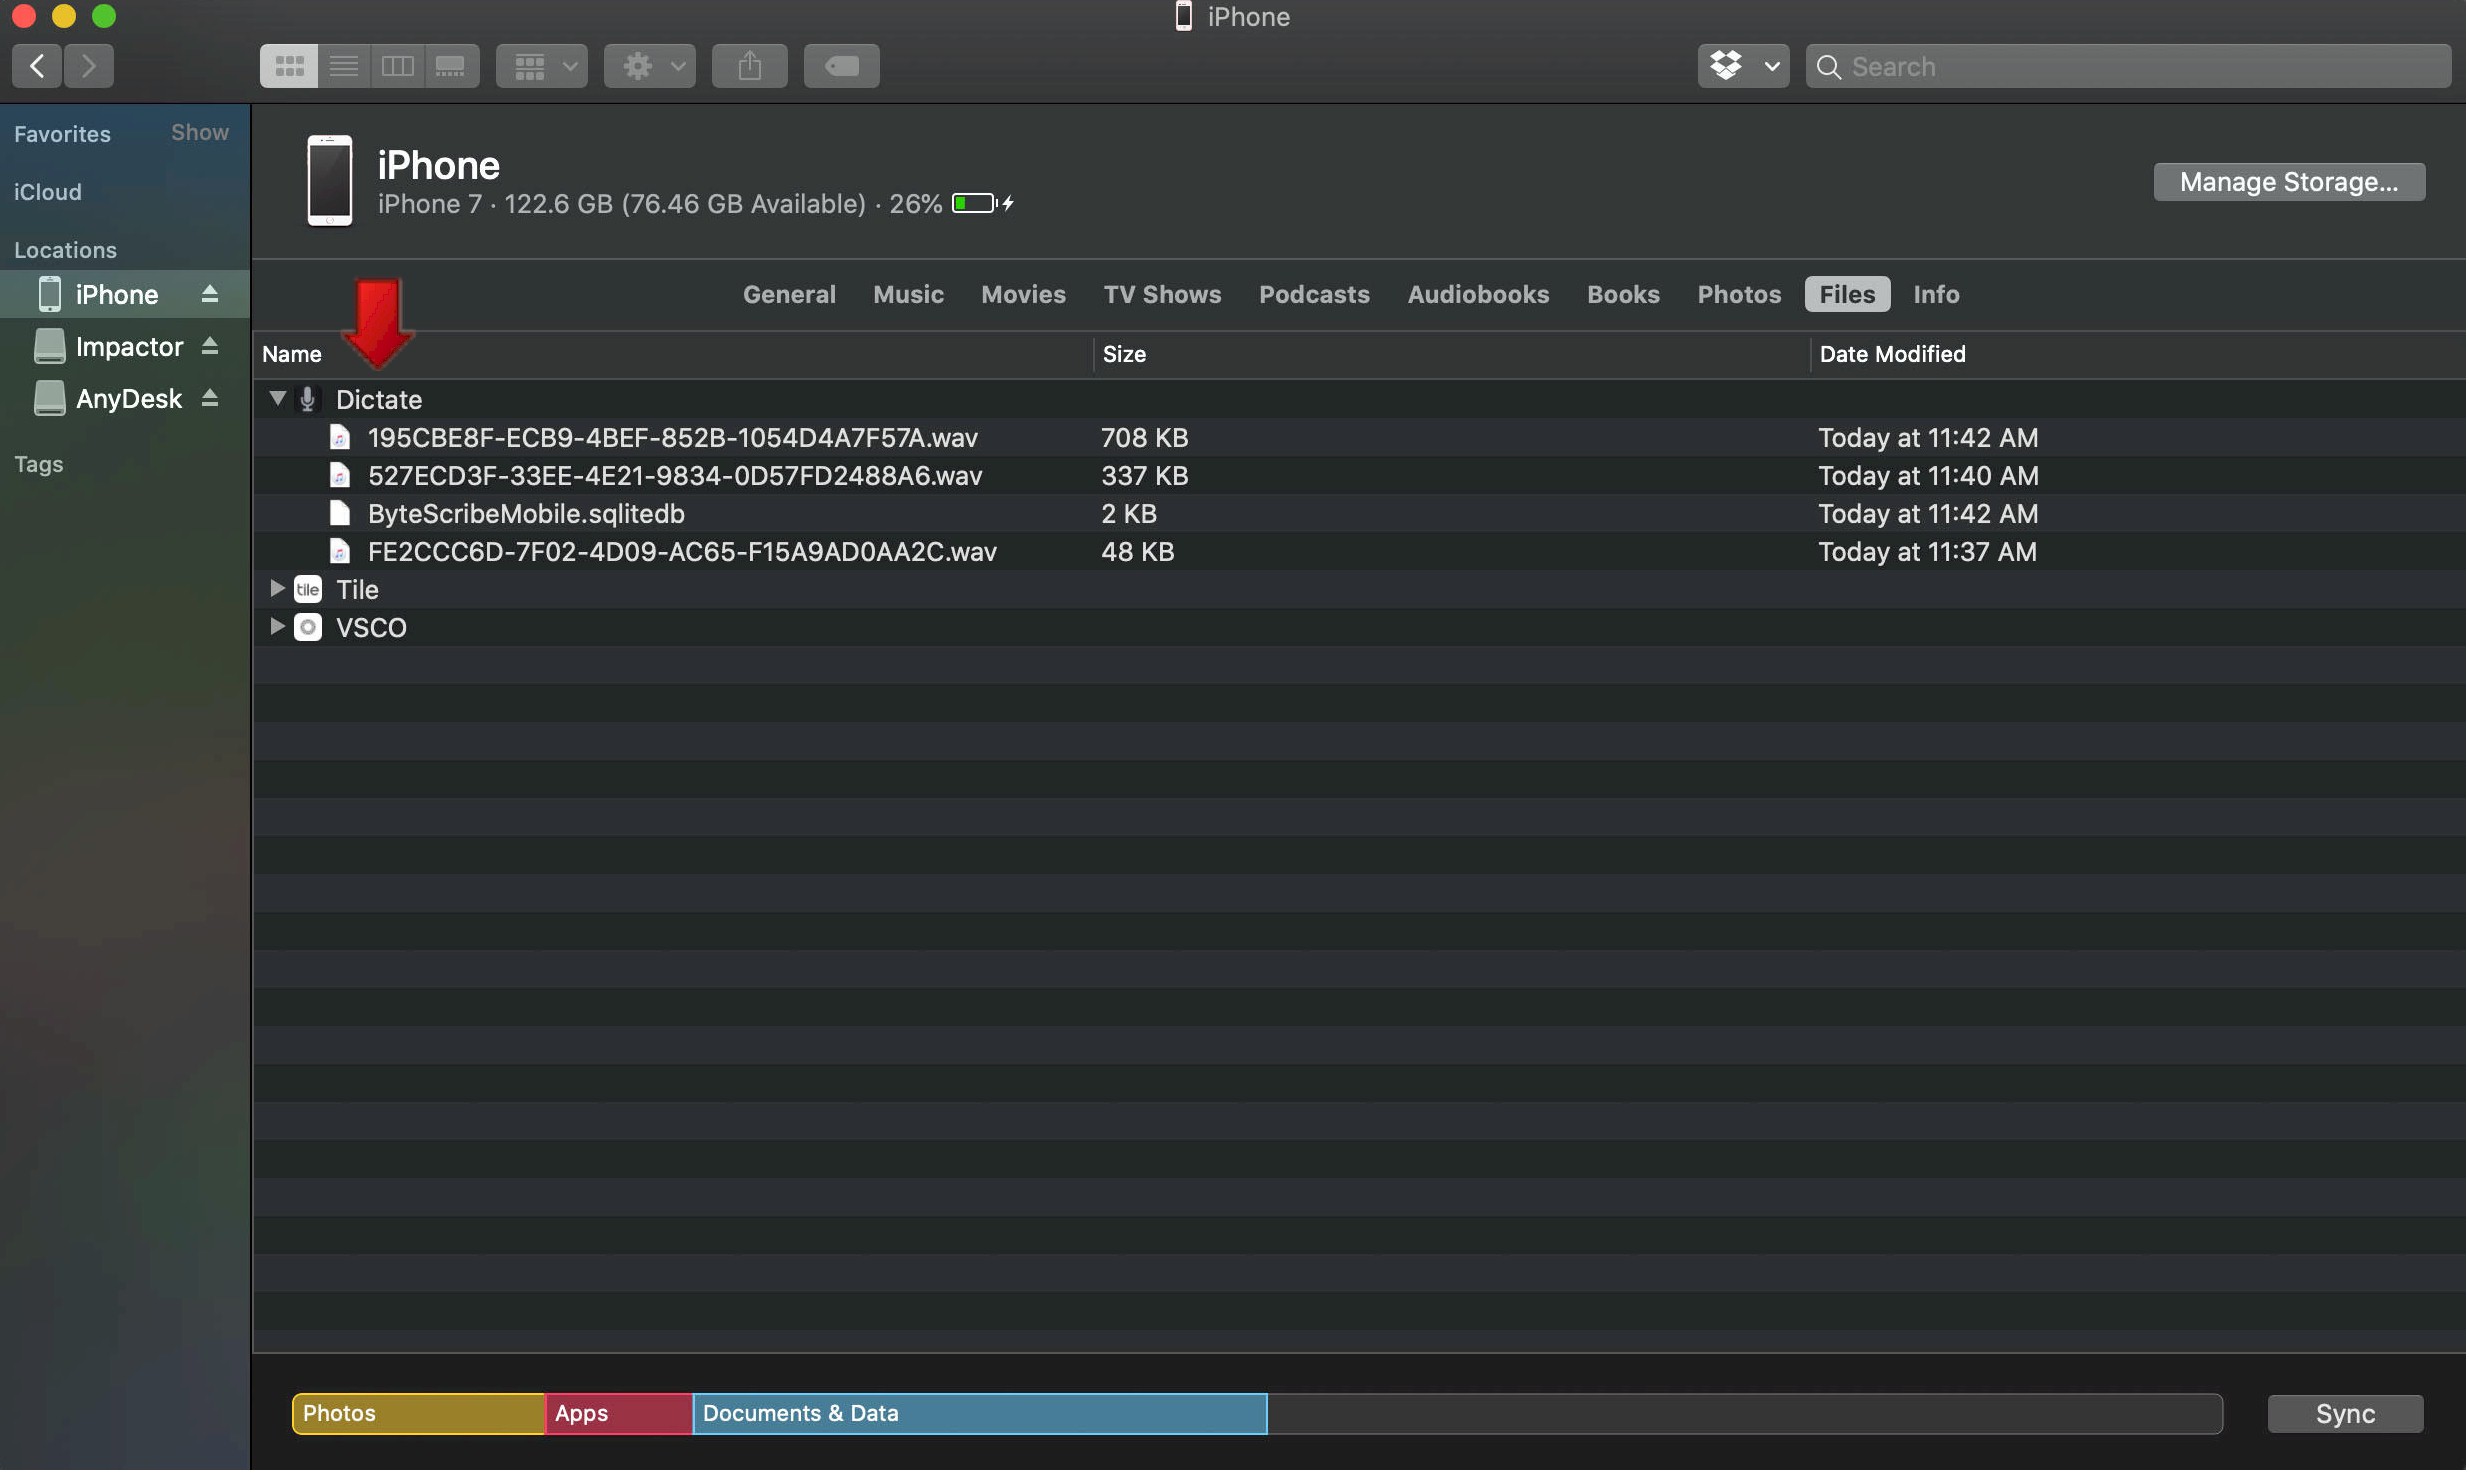Click the Impactor drive icon
This screenshot has height=1473, width=2469.
(50, 346)
